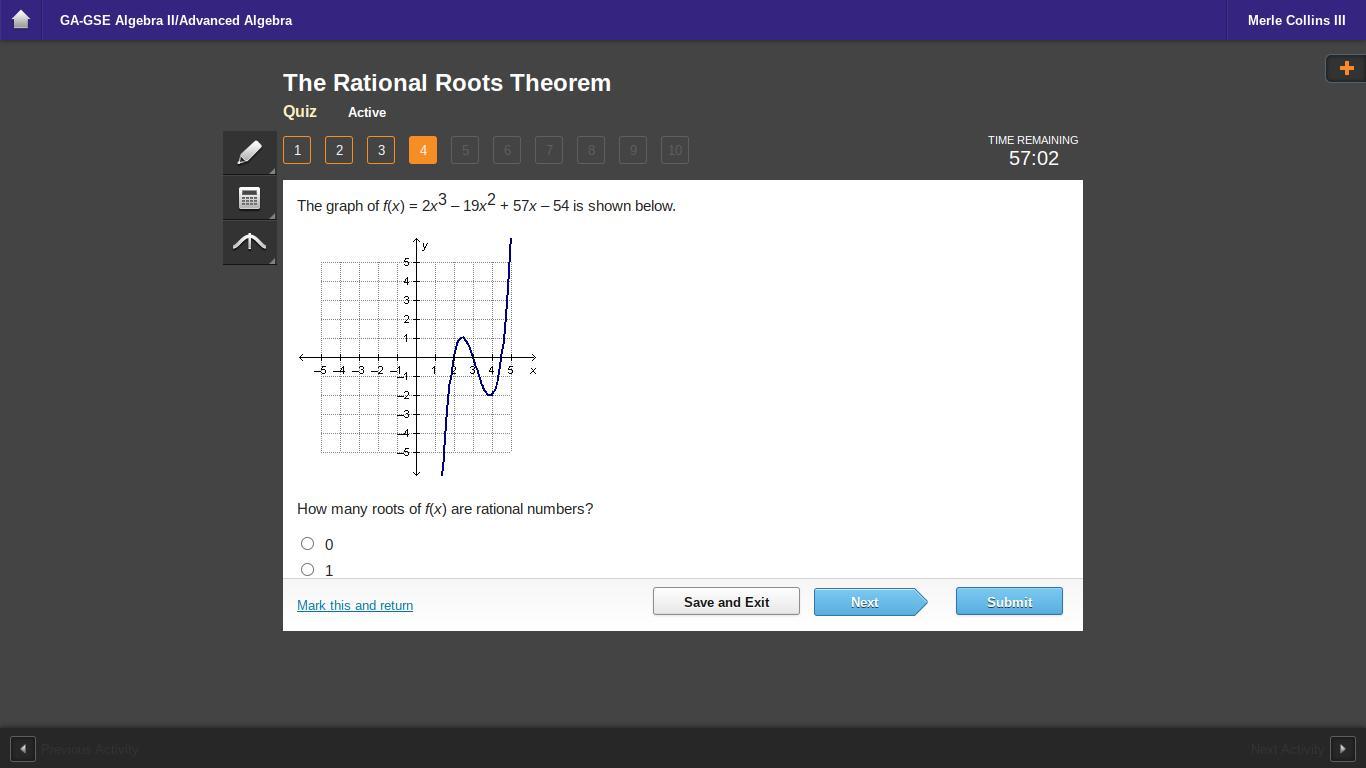
Task: Select answer option 1
Action: (x=307, y=570)
